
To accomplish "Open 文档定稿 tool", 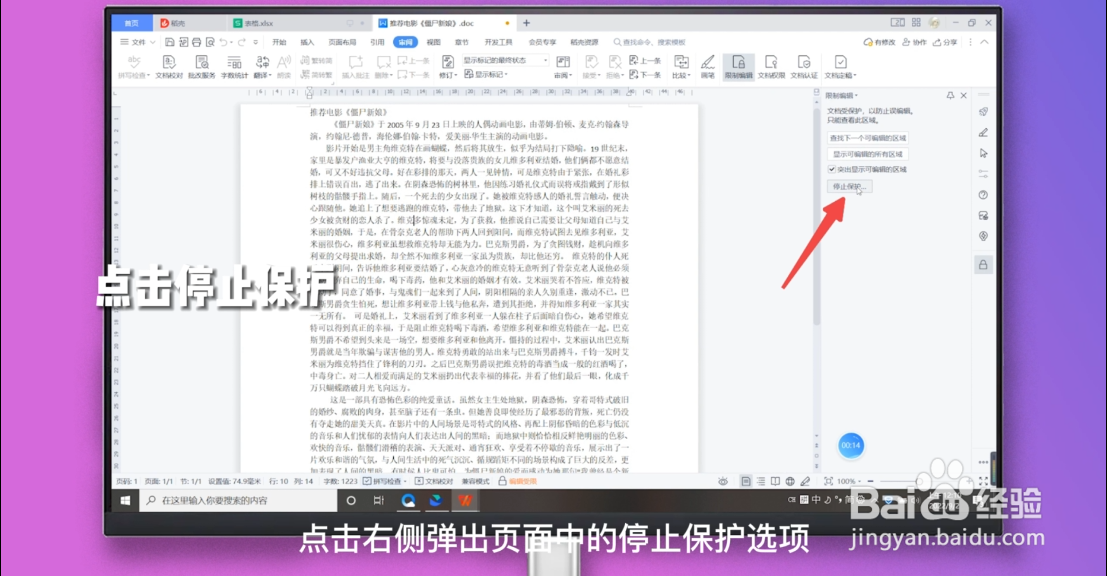I will [840, 67].
